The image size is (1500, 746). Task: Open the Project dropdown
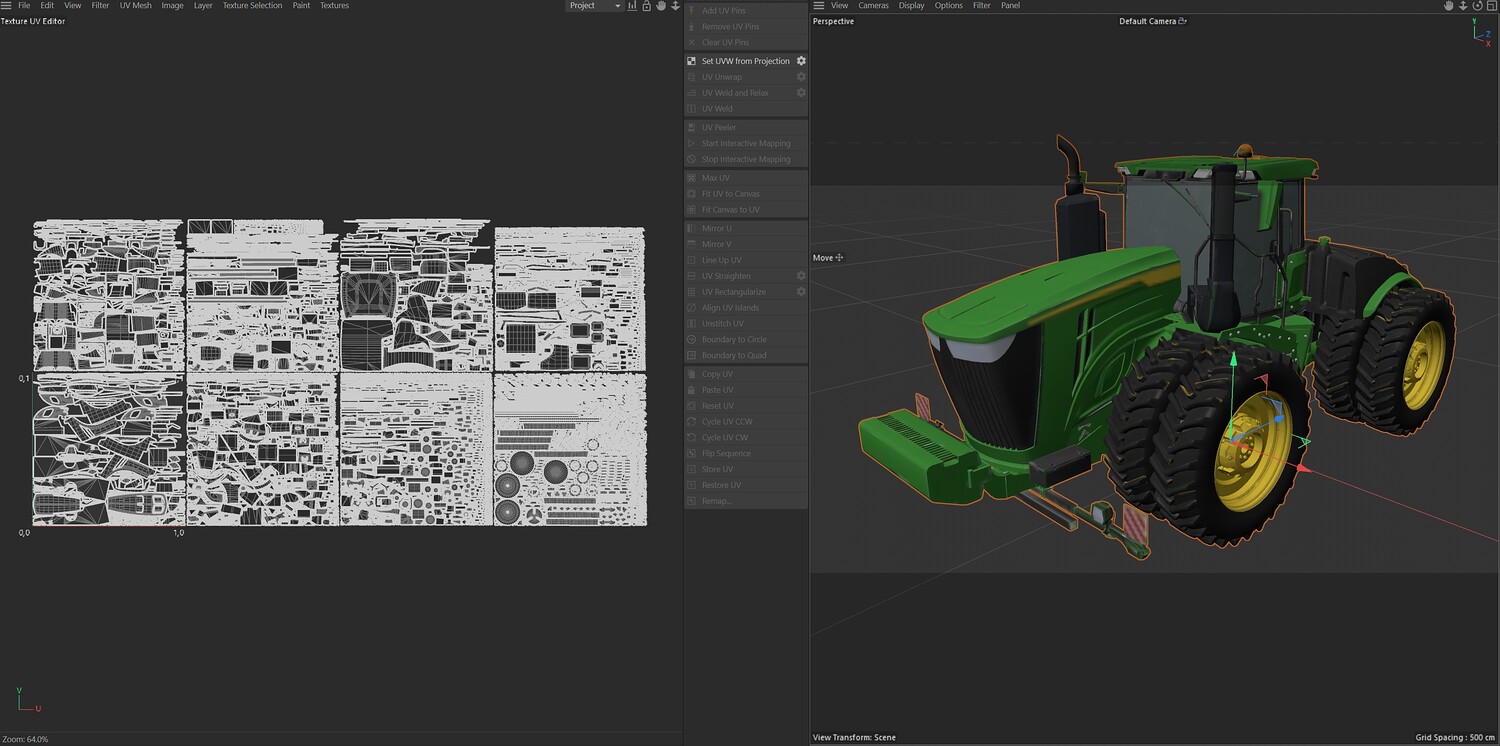coord(594,6)
